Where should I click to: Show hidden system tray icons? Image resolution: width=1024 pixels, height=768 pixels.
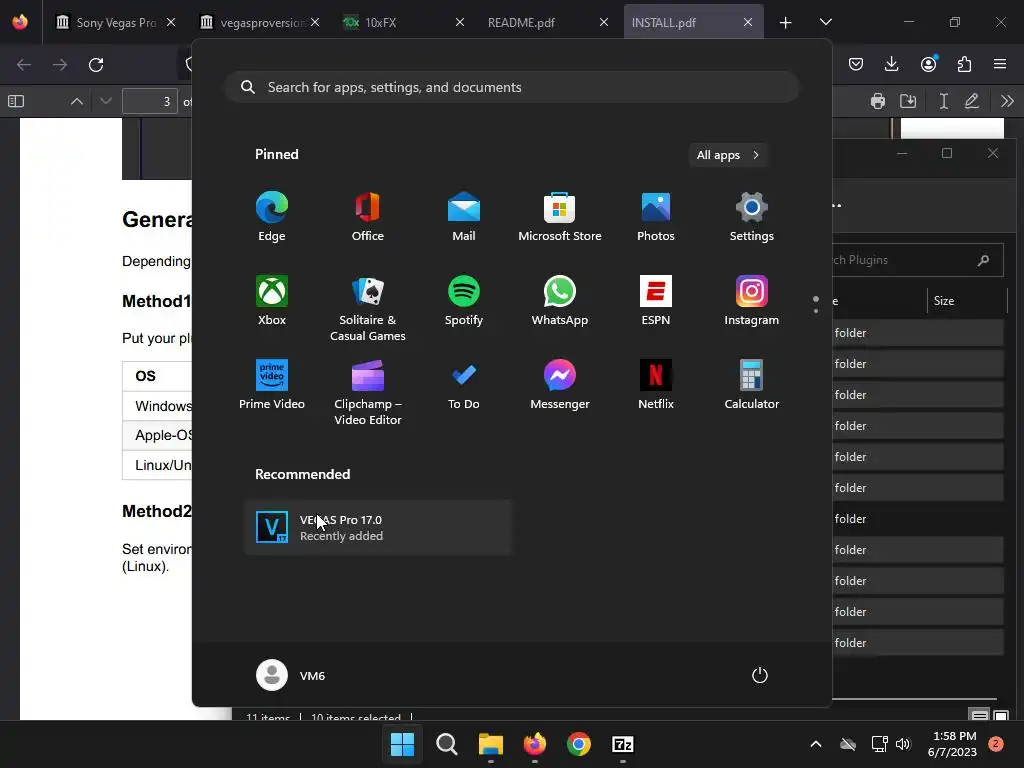816,744
